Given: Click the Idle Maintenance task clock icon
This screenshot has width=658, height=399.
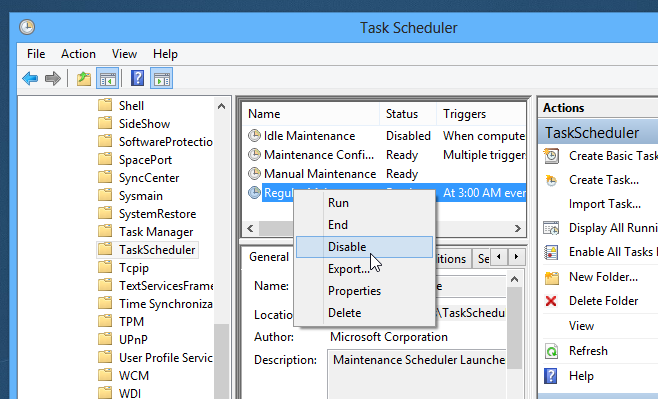Looking at the screenshot, I should pyautogui.click(x=254, y=136).
